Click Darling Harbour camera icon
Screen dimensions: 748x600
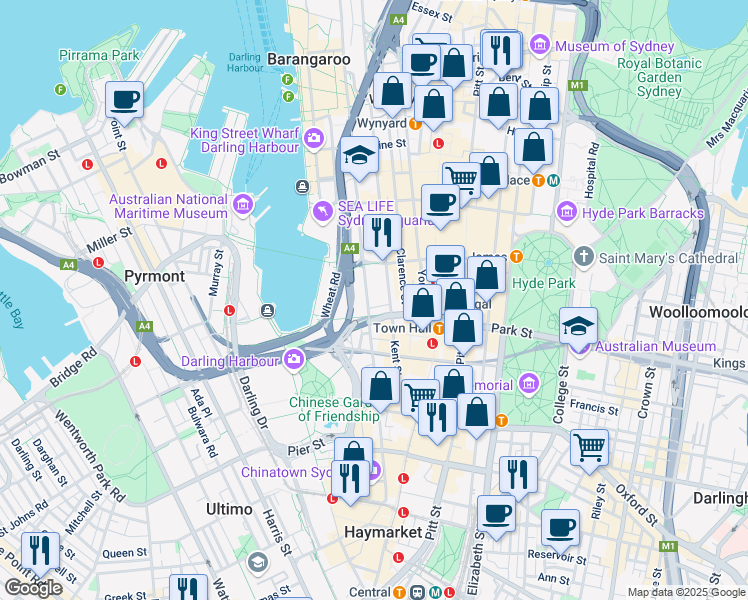[294, 359]
